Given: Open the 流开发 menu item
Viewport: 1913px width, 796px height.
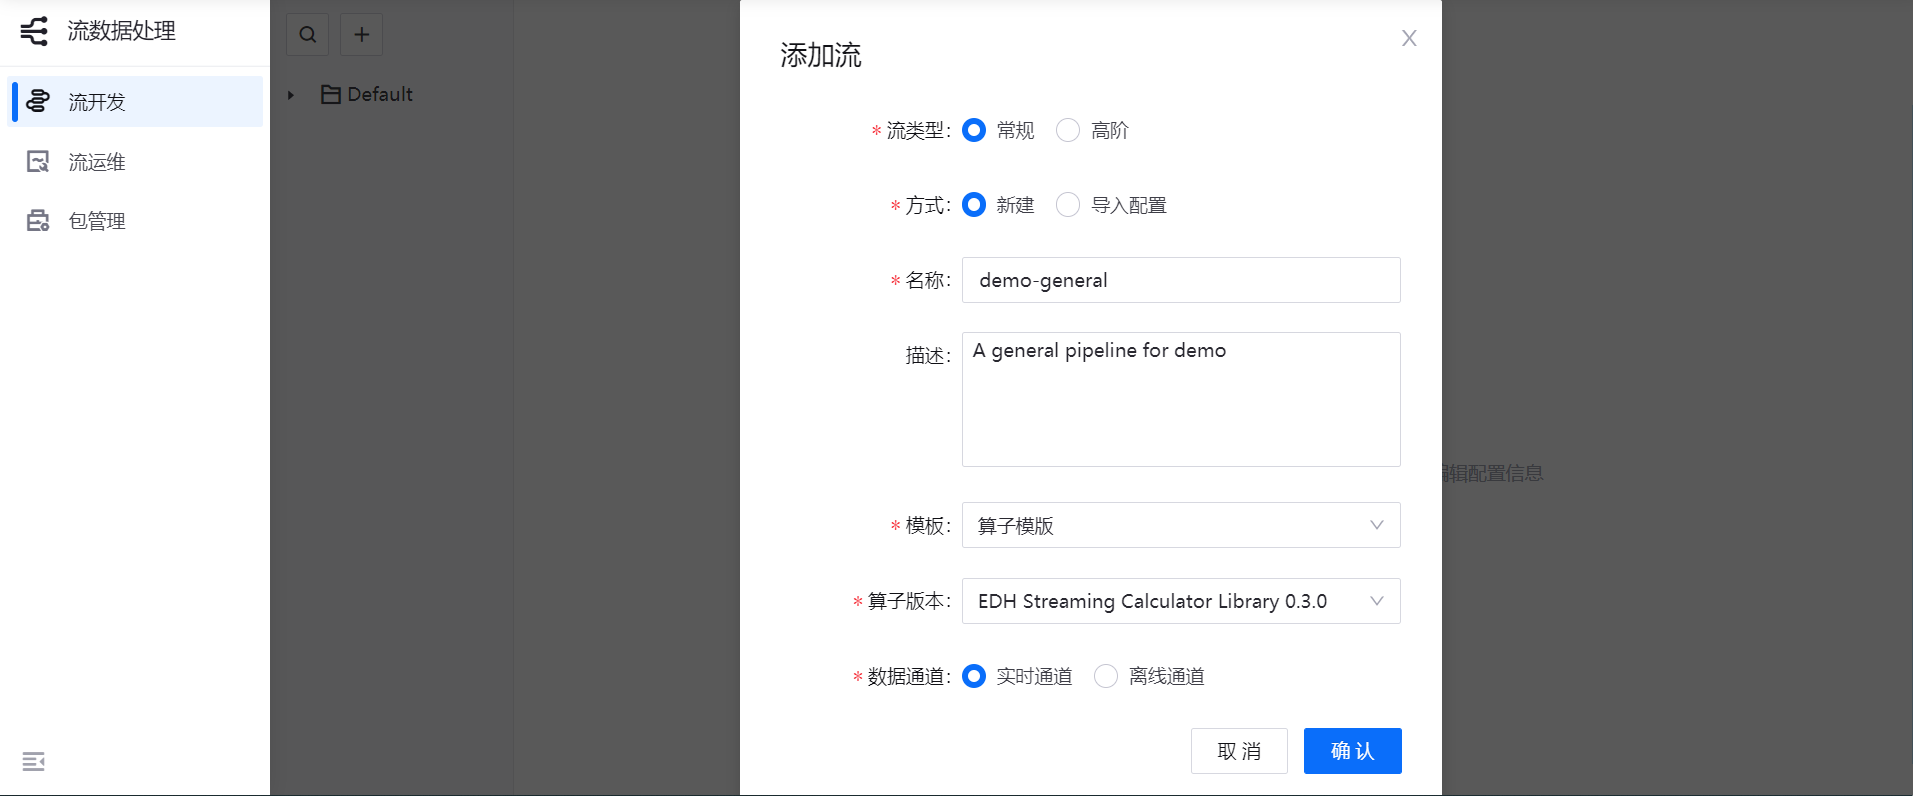Looking at the screenshot, I should (x=97, y=102).
